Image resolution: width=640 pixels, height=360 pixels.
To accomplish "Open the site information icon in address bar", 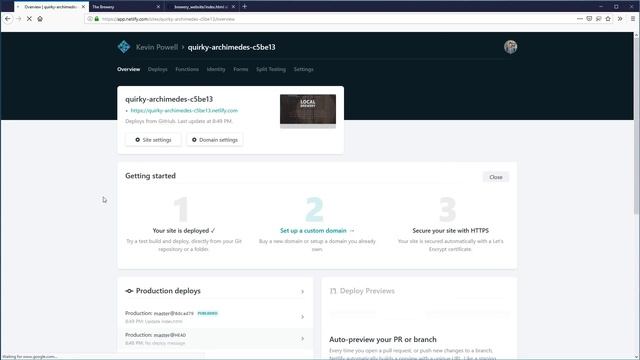I will (90, 19).
